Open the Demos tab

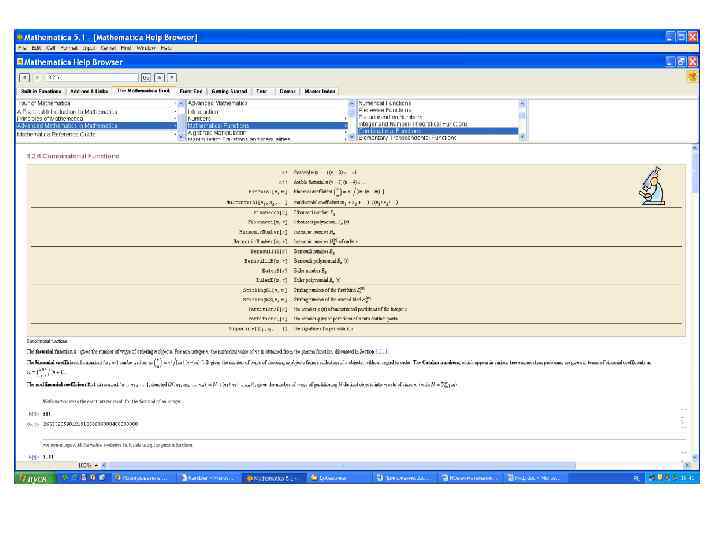pos(287,91)
